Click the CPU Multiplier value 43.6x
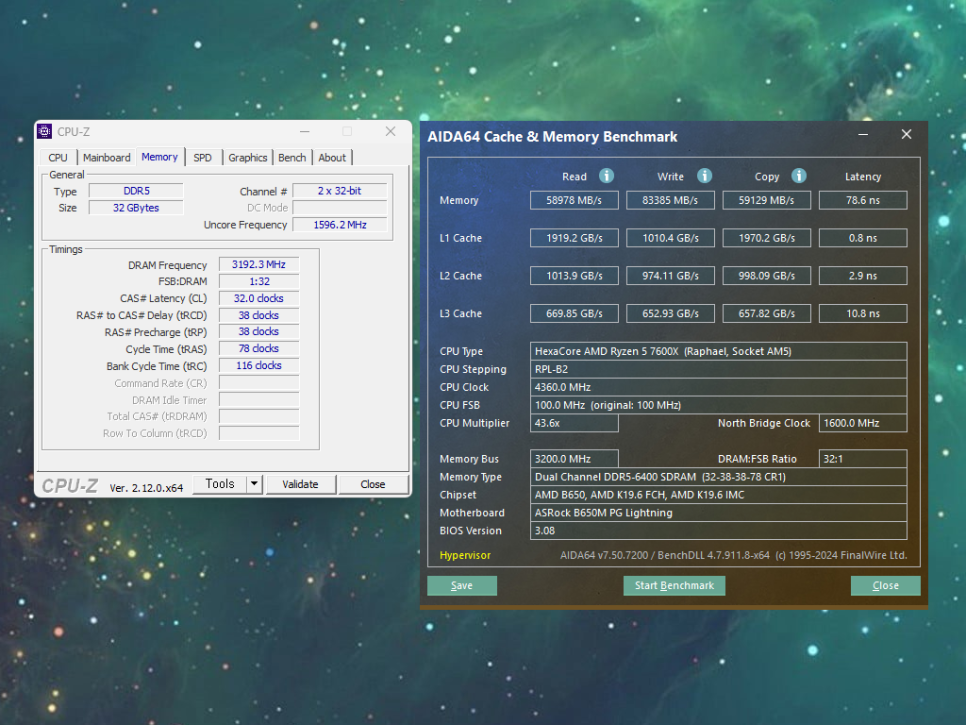Image resolution: width=966 pixels, height=725 pixels. coord(574,423)
